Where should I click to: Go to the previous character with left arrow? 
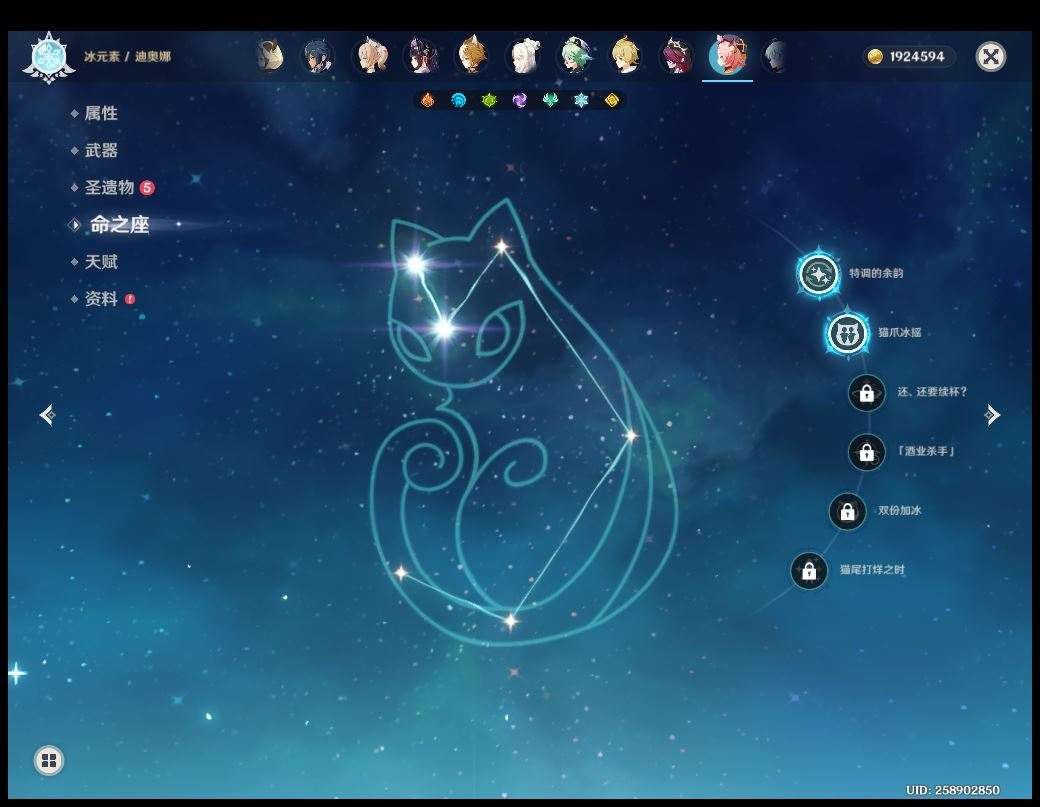[x=47, y=415]
